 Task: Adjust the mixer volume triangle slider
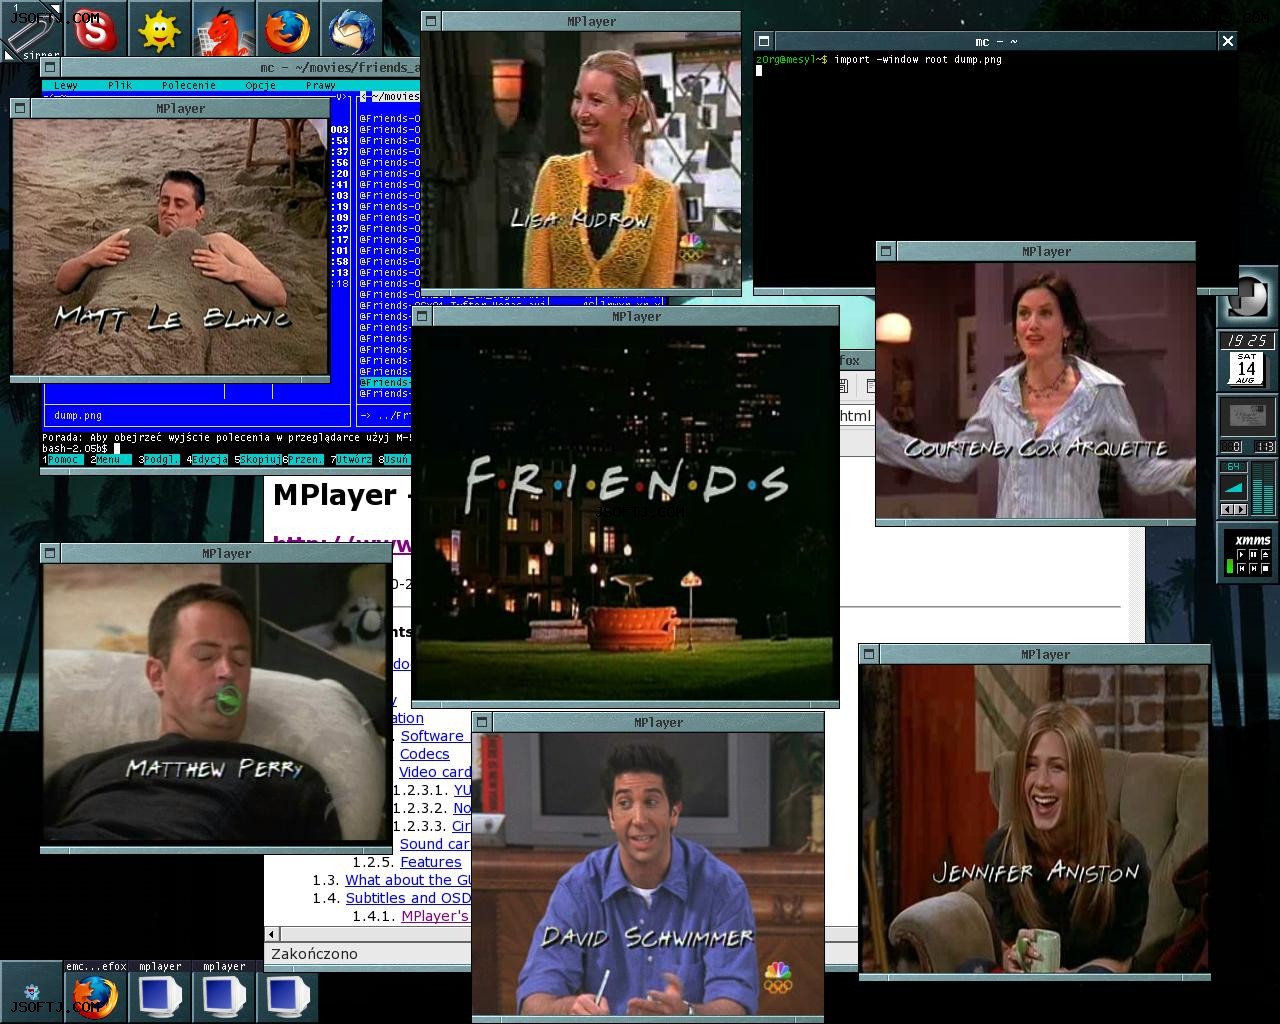[x=1234, y=487]
